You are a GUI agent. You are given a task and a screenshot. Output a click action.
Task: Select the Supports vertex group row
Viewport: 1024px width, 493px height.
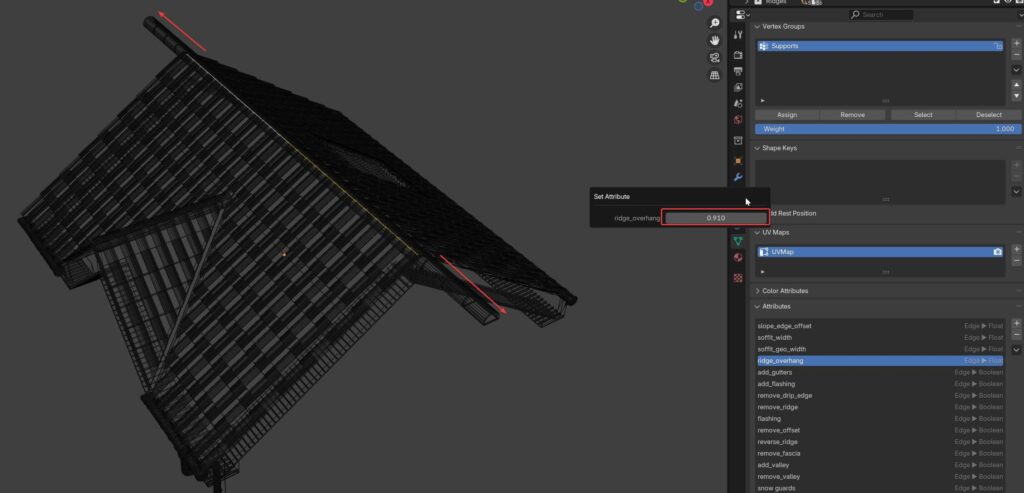(x=880, y=46)
